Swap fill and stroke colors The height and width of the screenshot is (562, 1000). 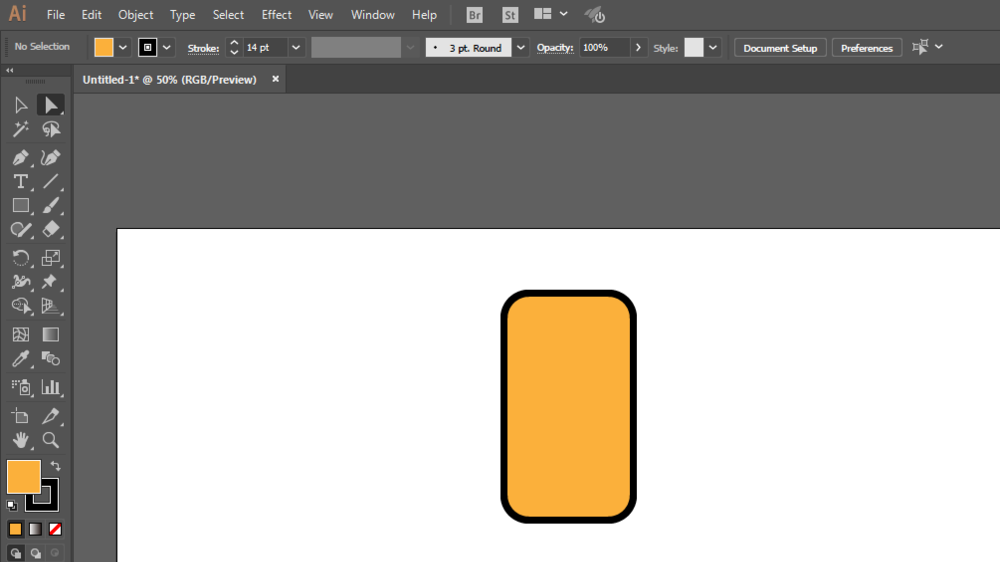click(x=56, y=466)
